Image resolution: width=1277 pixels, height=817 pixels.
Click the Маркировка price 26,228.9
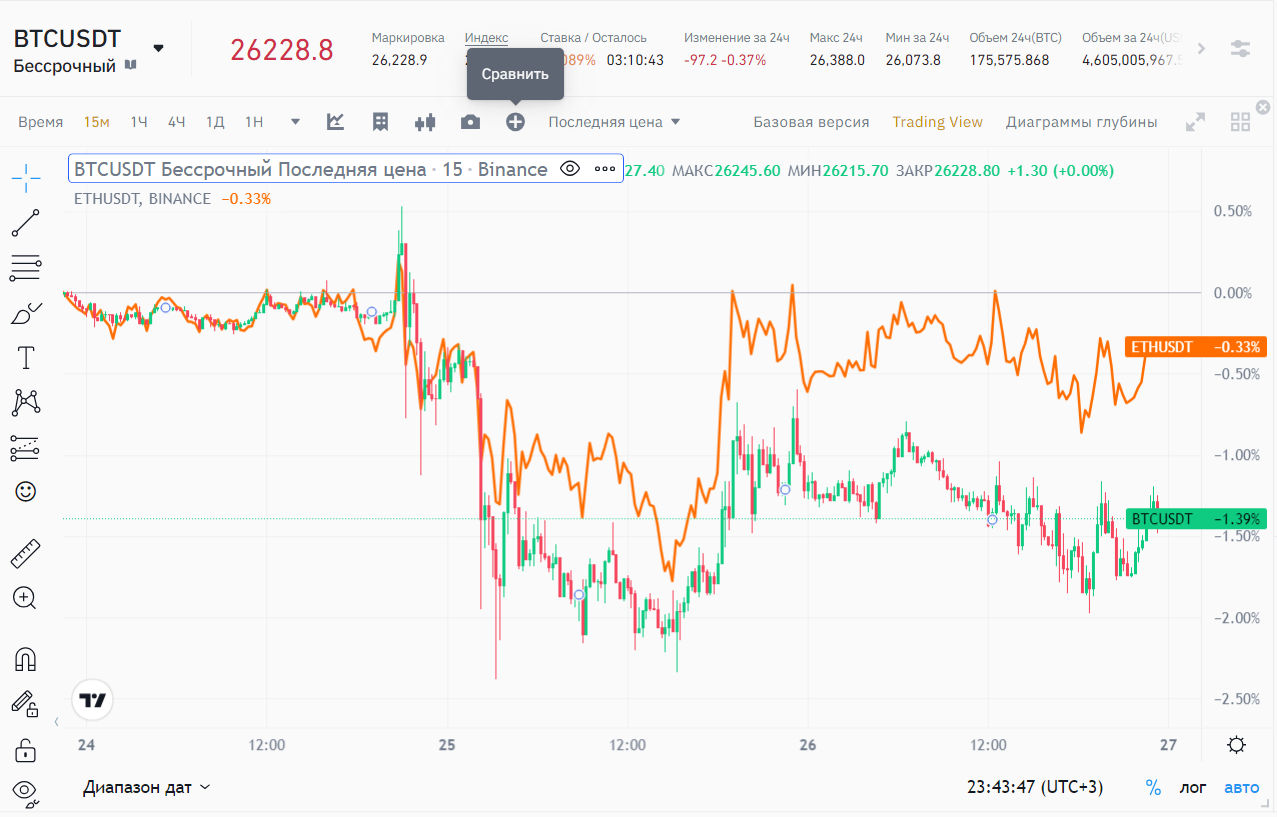[399, 60]
